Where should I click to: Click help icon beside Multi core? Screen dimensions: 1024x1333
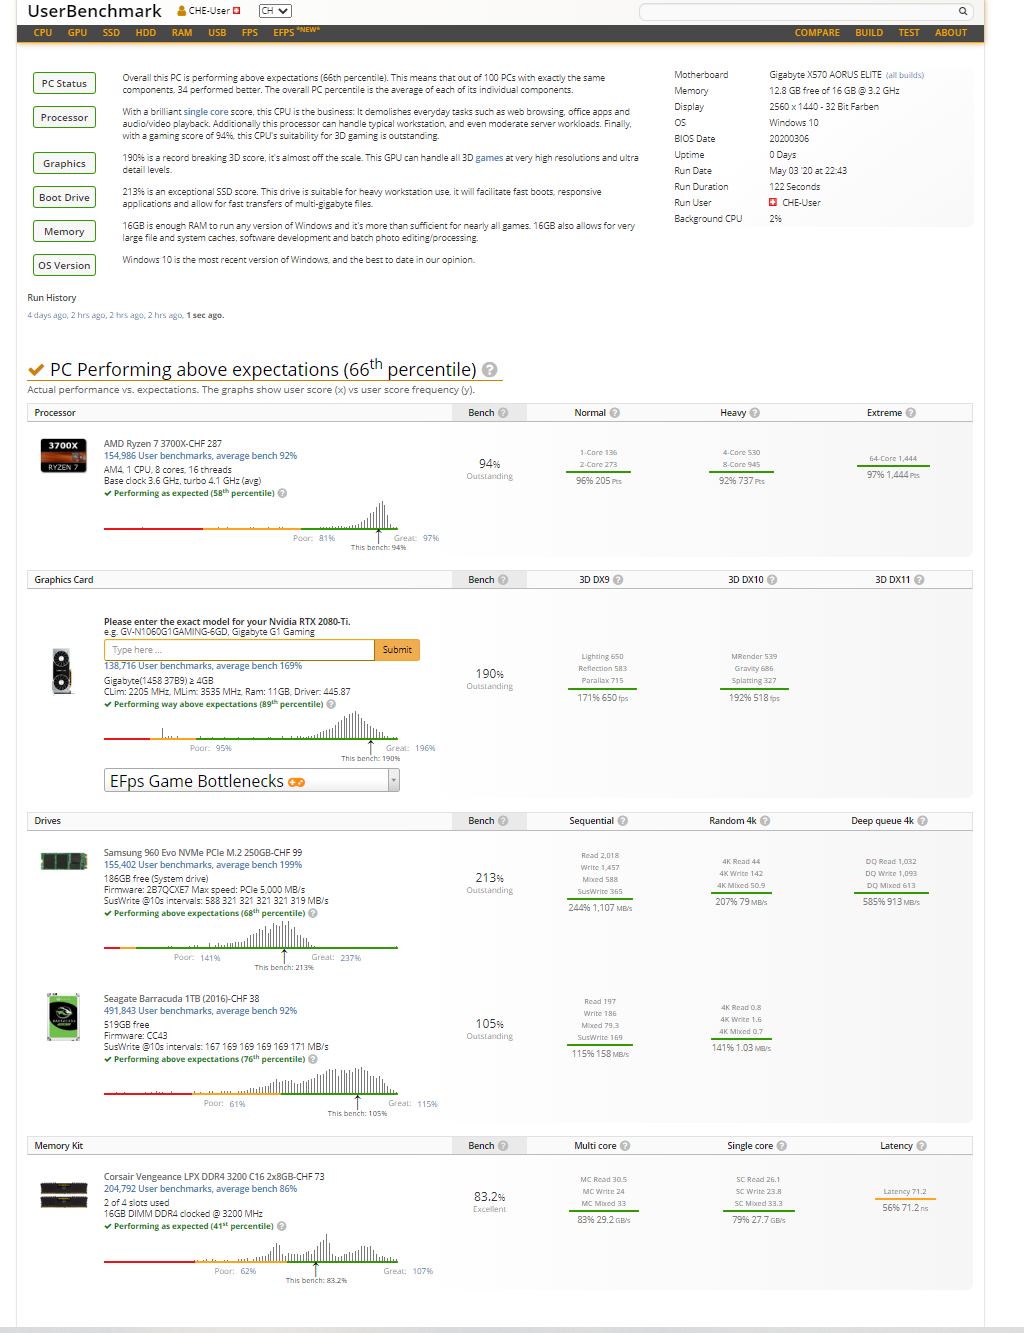coord(625,1146)
